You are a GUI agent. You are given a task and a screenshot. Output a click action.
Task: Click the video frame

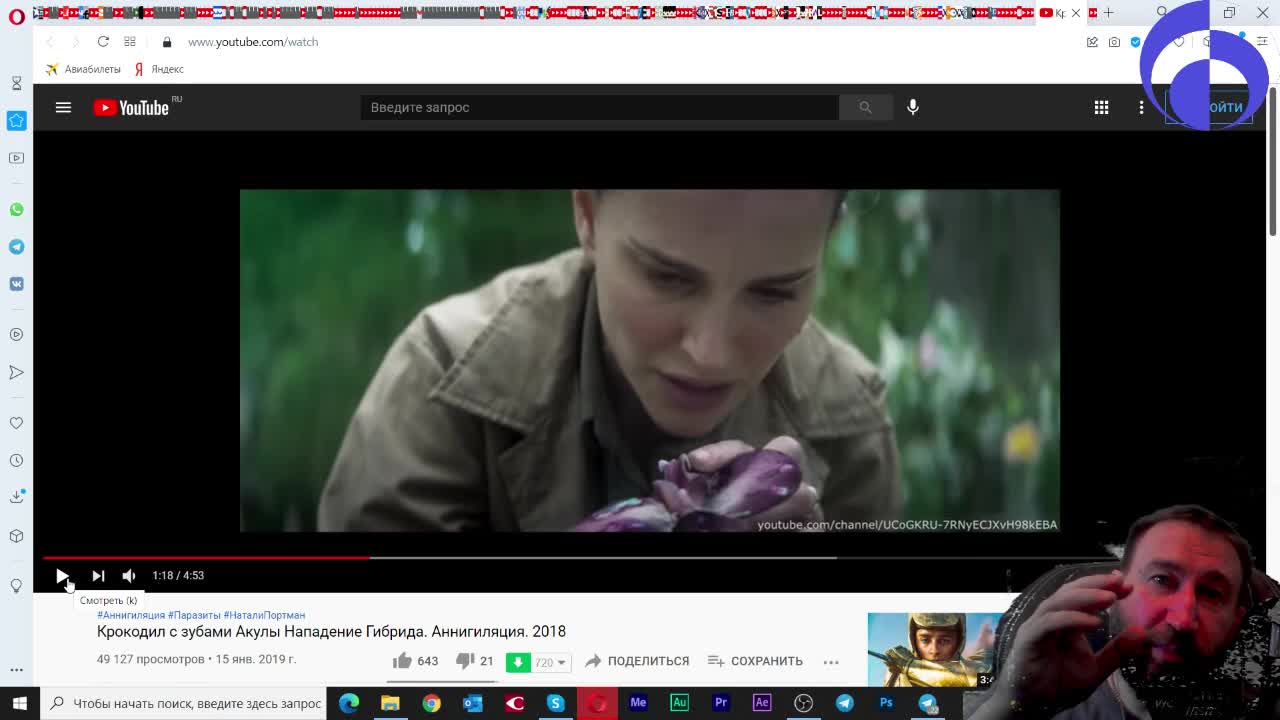(649, 360)
